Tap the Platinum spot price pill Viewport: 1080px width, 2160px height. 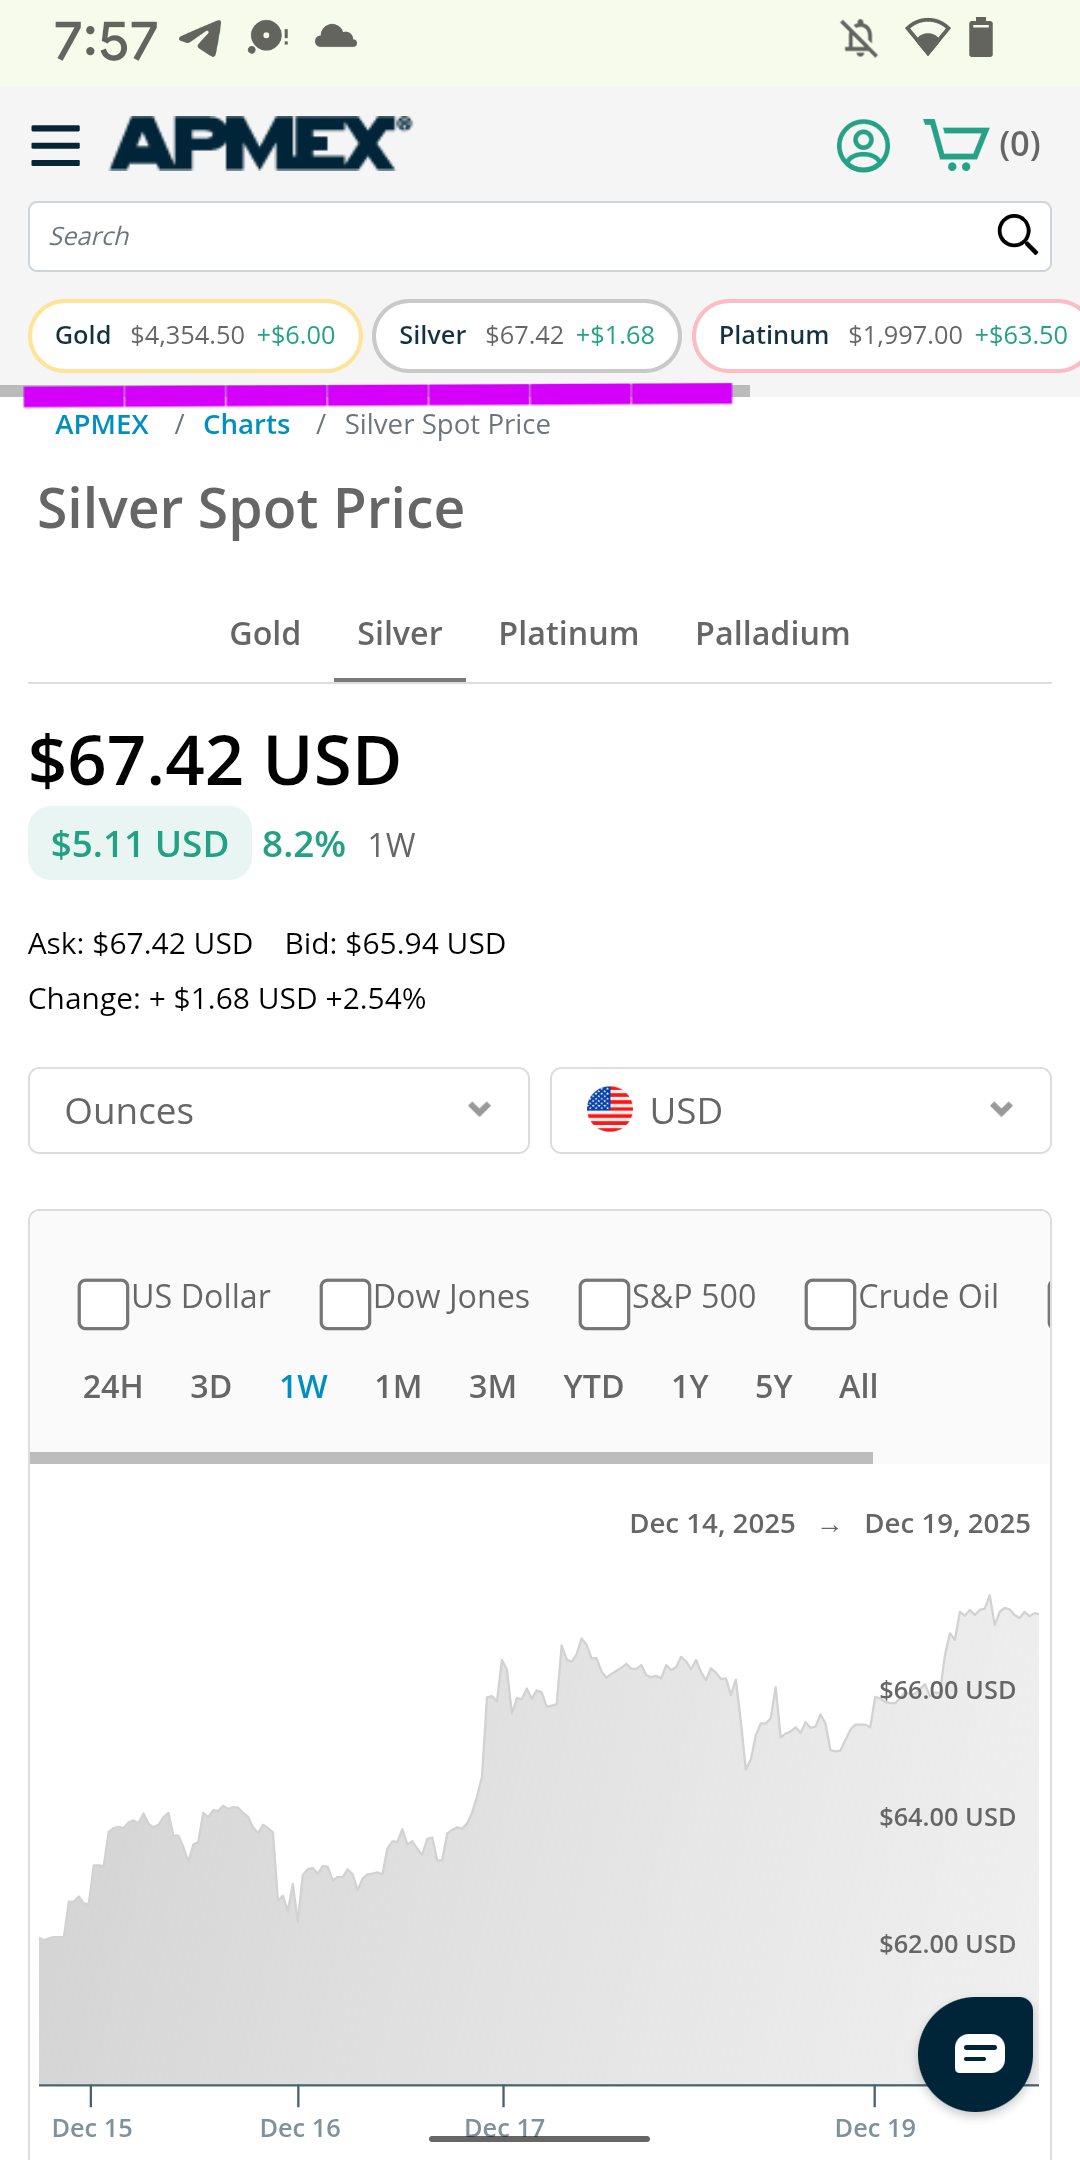[x=890, y=336]
